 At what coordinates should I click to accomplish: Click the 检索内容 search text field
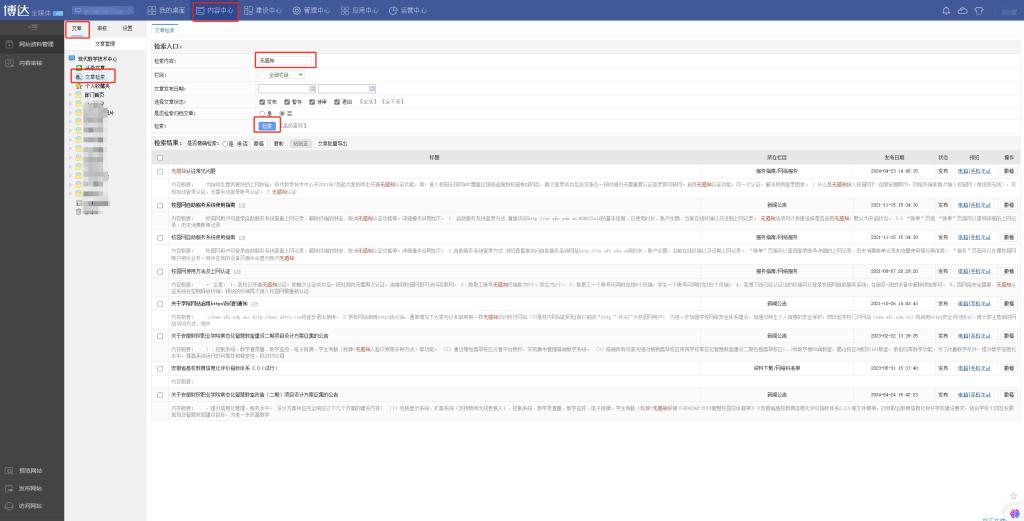click(286, 61)
